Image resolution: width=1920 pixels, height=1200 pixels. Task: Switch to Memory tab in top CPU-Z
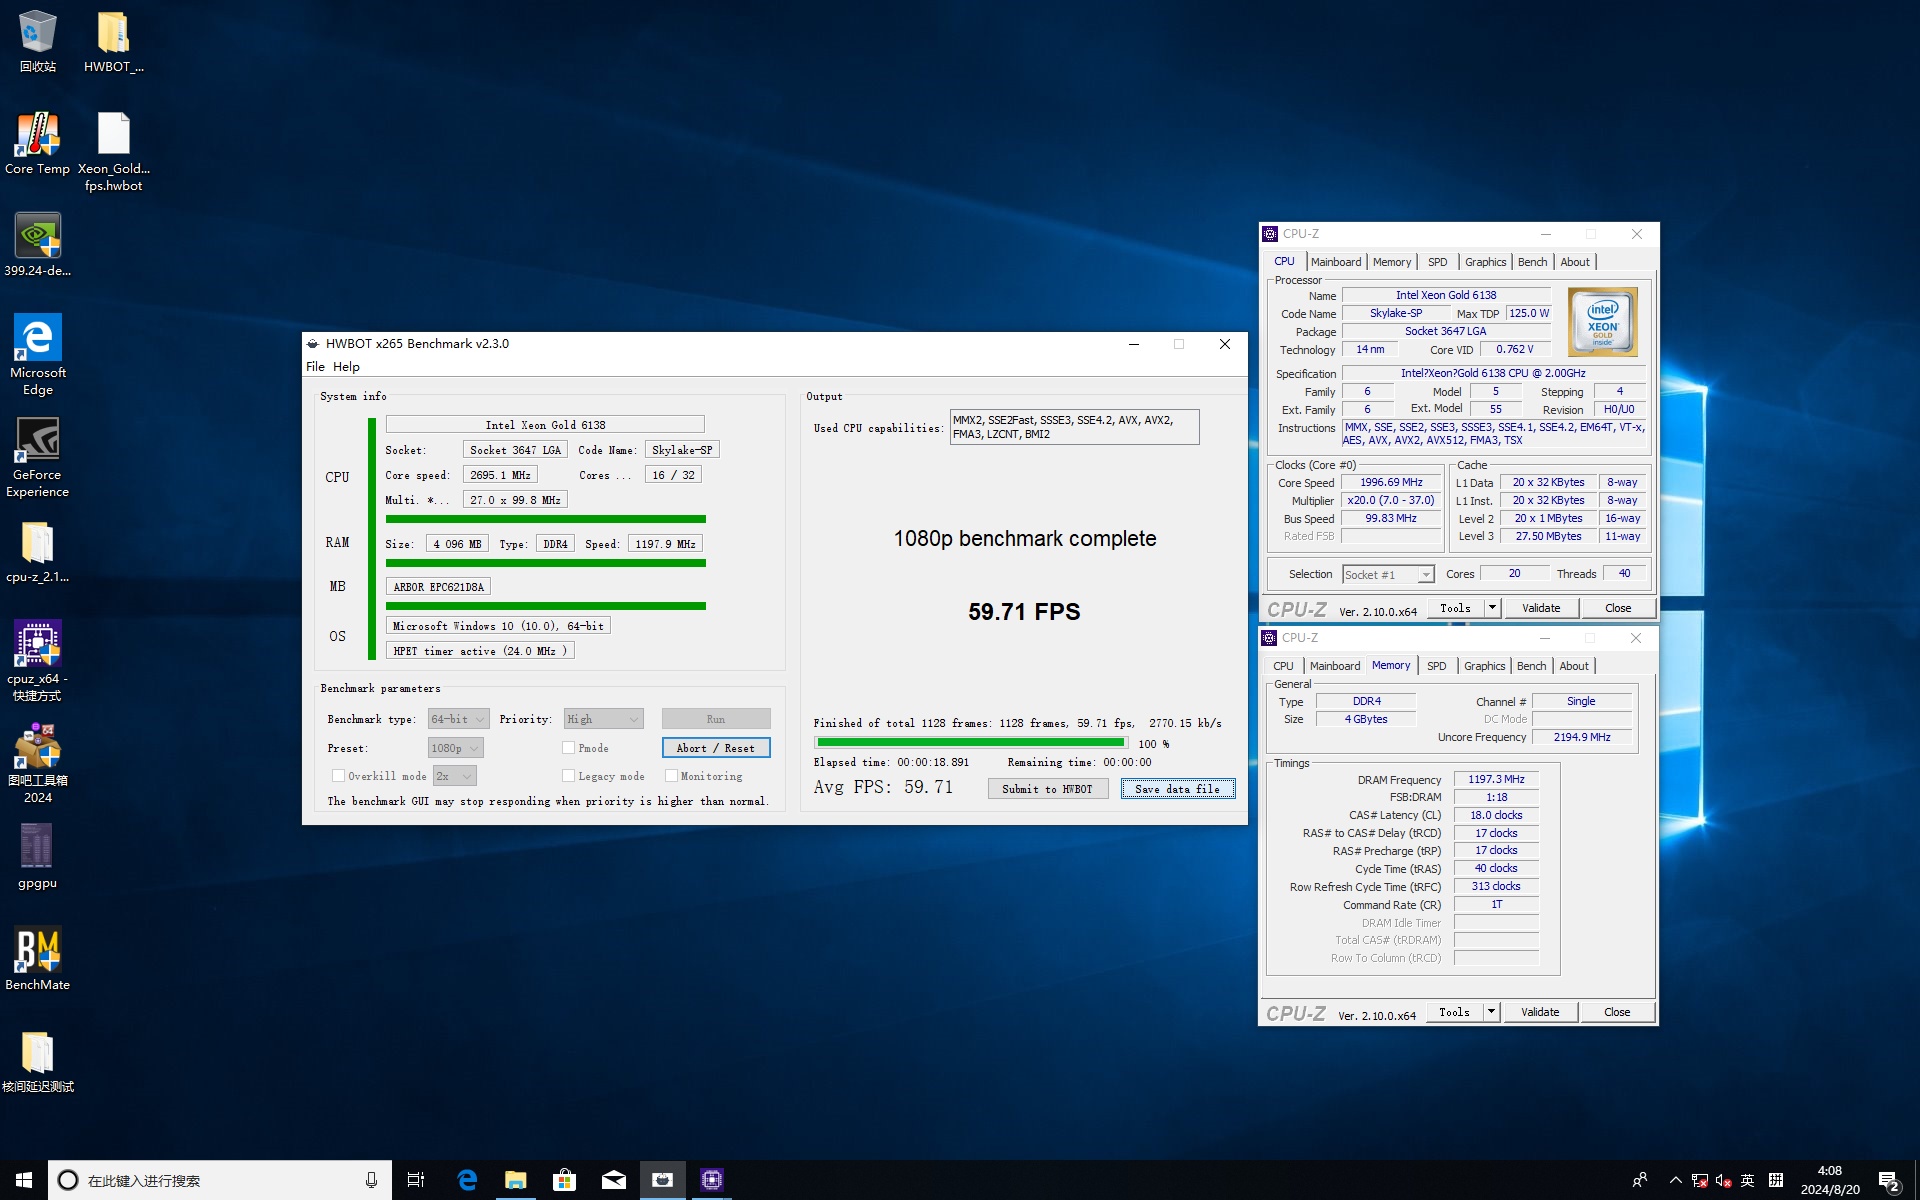coord(1392,262)
